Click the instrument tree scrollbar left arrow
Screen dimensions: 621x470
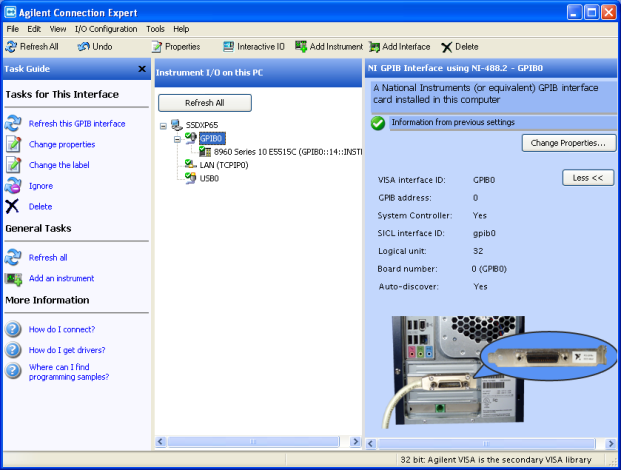click(160, 441)
